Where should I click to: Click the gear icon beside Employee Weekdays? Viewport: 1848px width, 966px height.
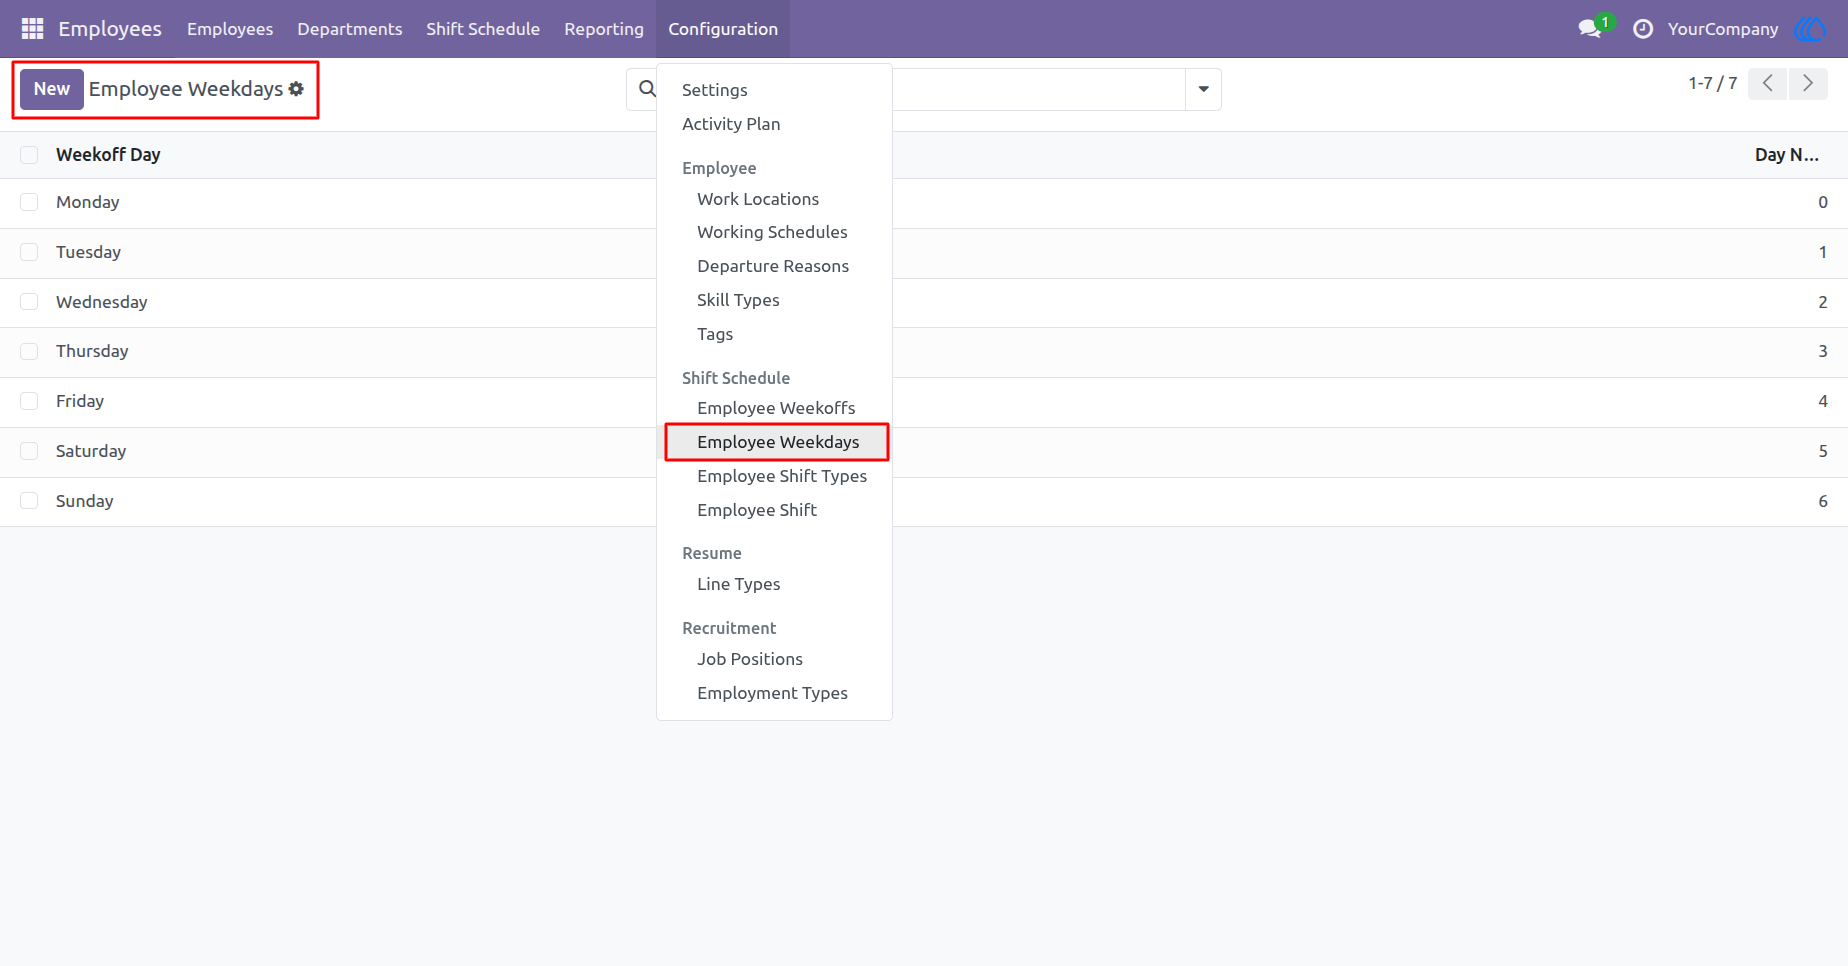(x=296, y=89)
